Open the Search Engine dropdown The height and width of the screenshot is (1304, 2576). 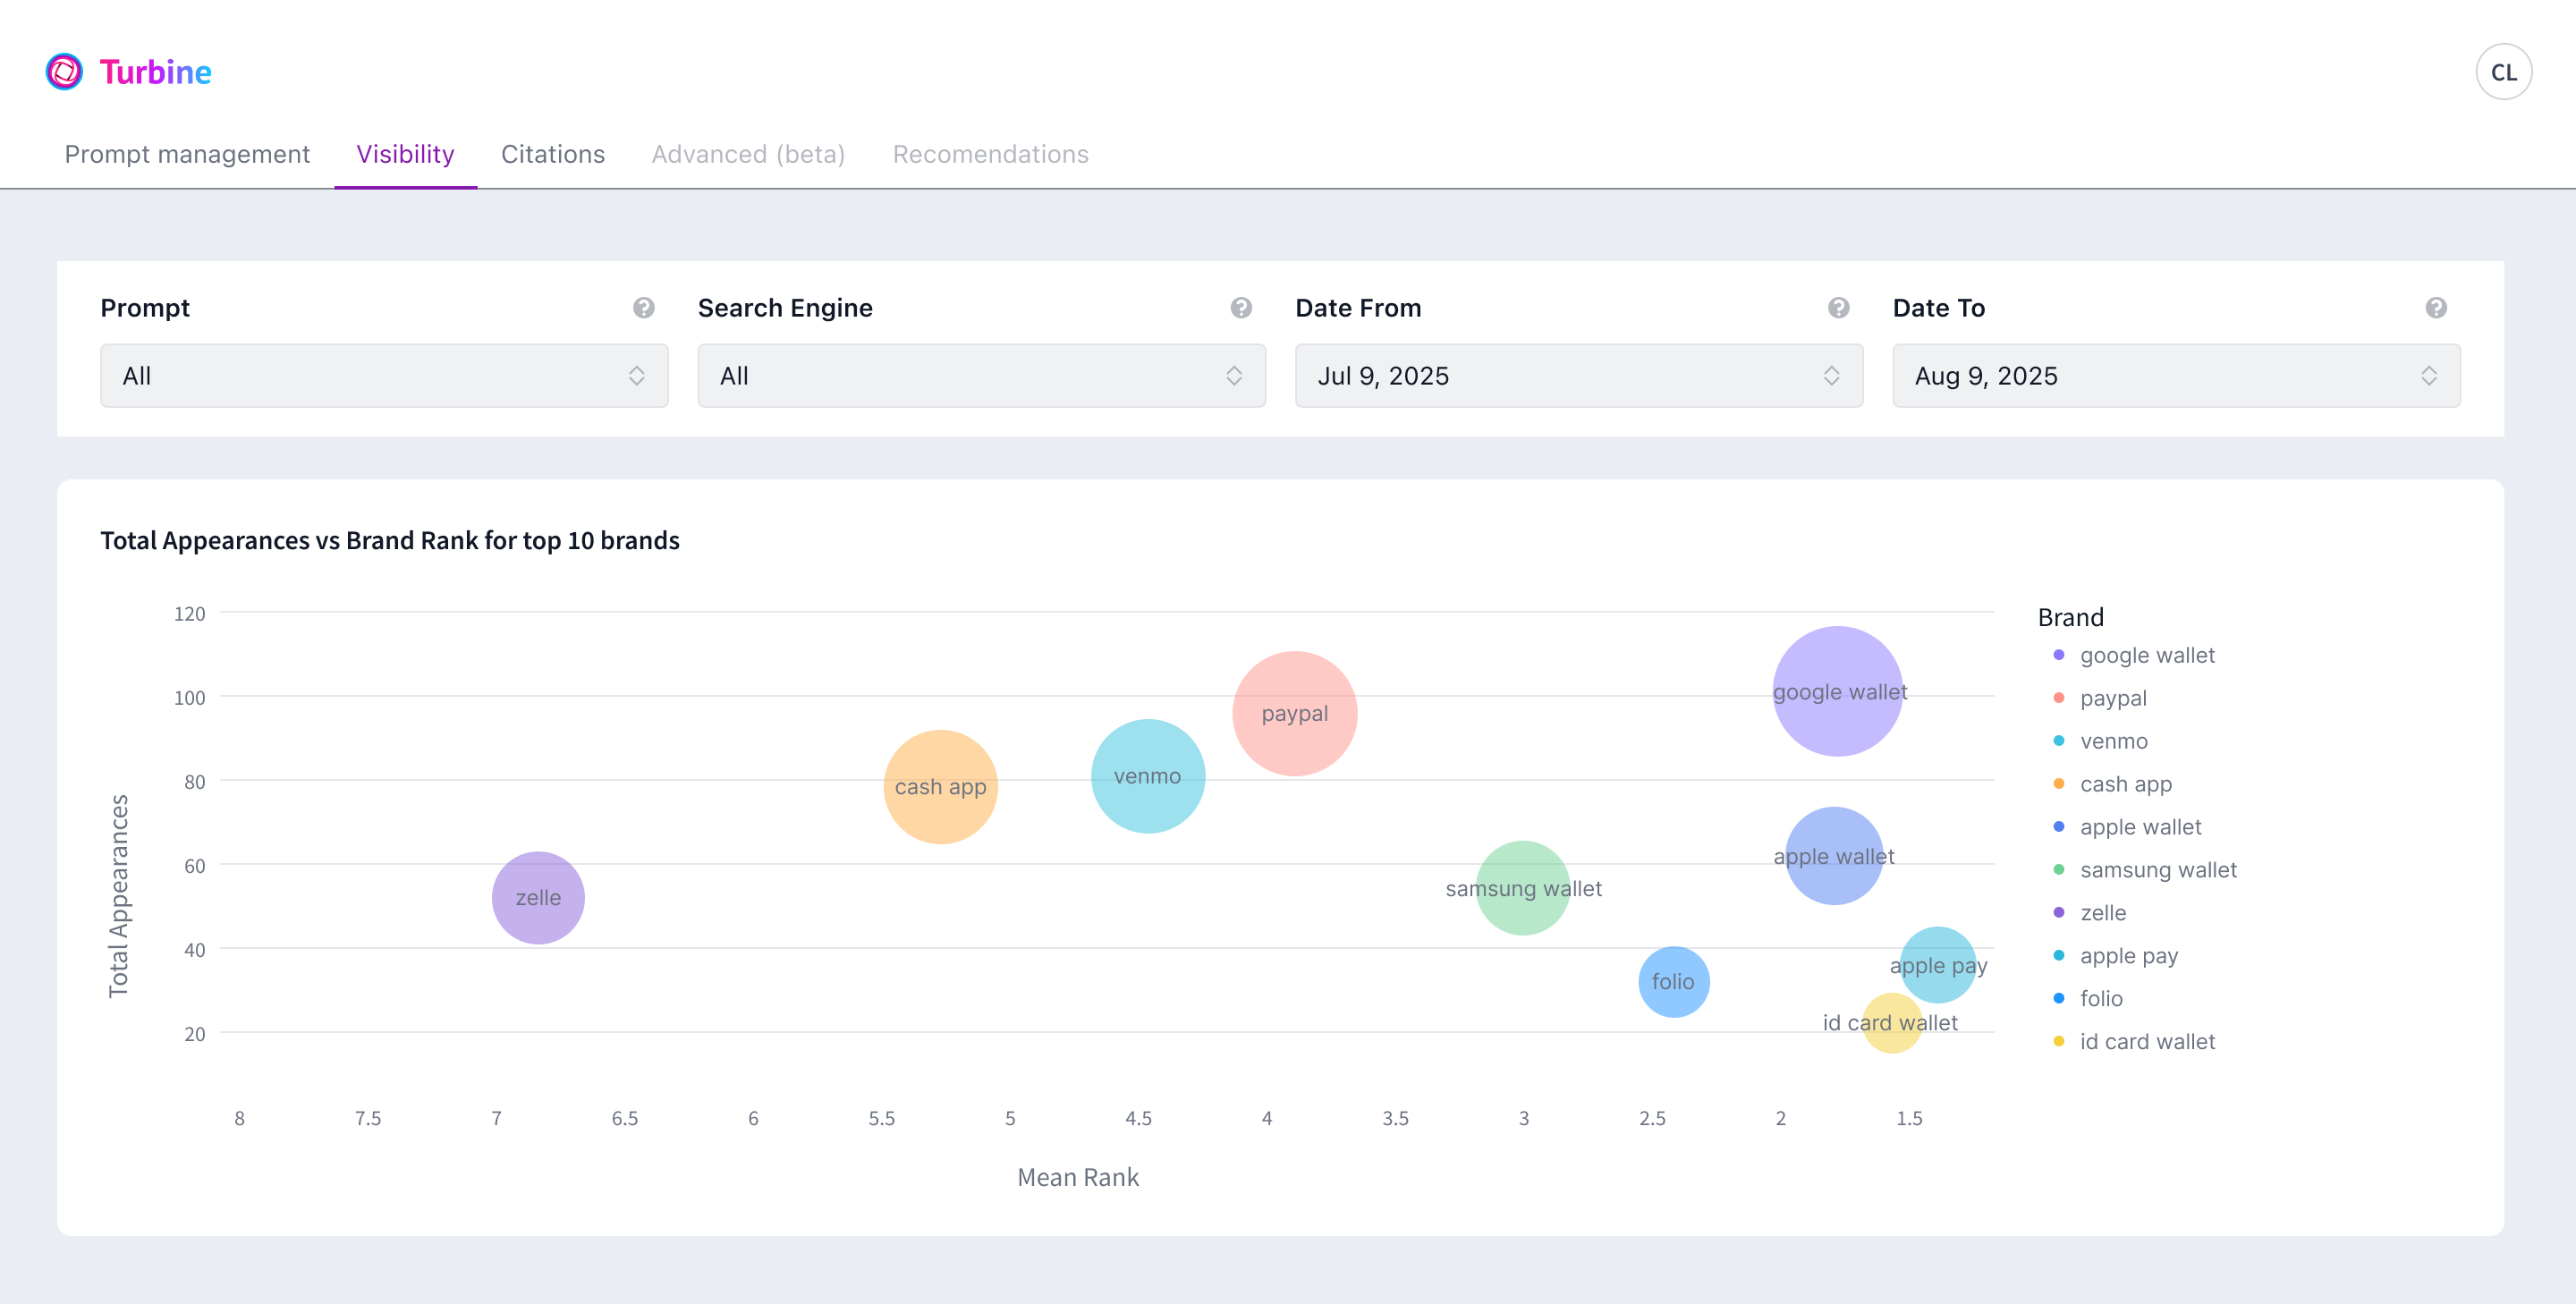tap(981, 376)
